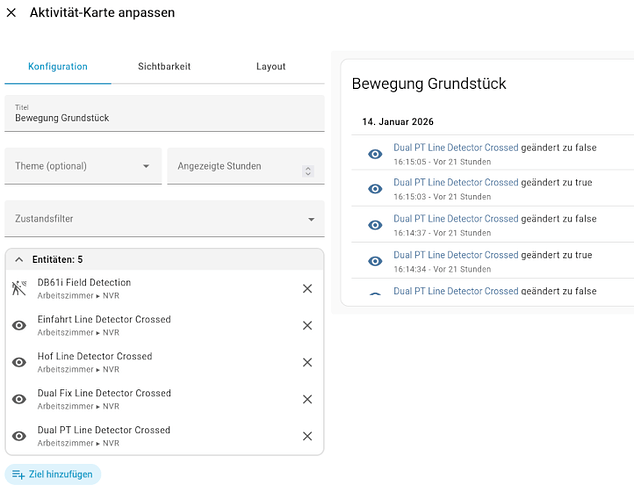This screenshot has height=500, width=634.
Task: Switch to the Sichtbarkeit tab
Action: point(164,66)
